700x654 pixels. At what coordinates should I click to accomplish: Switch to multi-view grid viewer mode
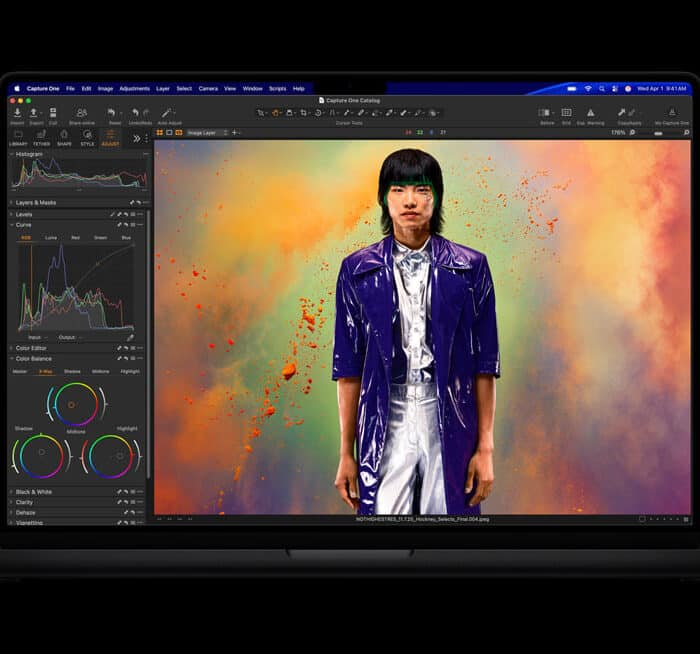(159, 133)
